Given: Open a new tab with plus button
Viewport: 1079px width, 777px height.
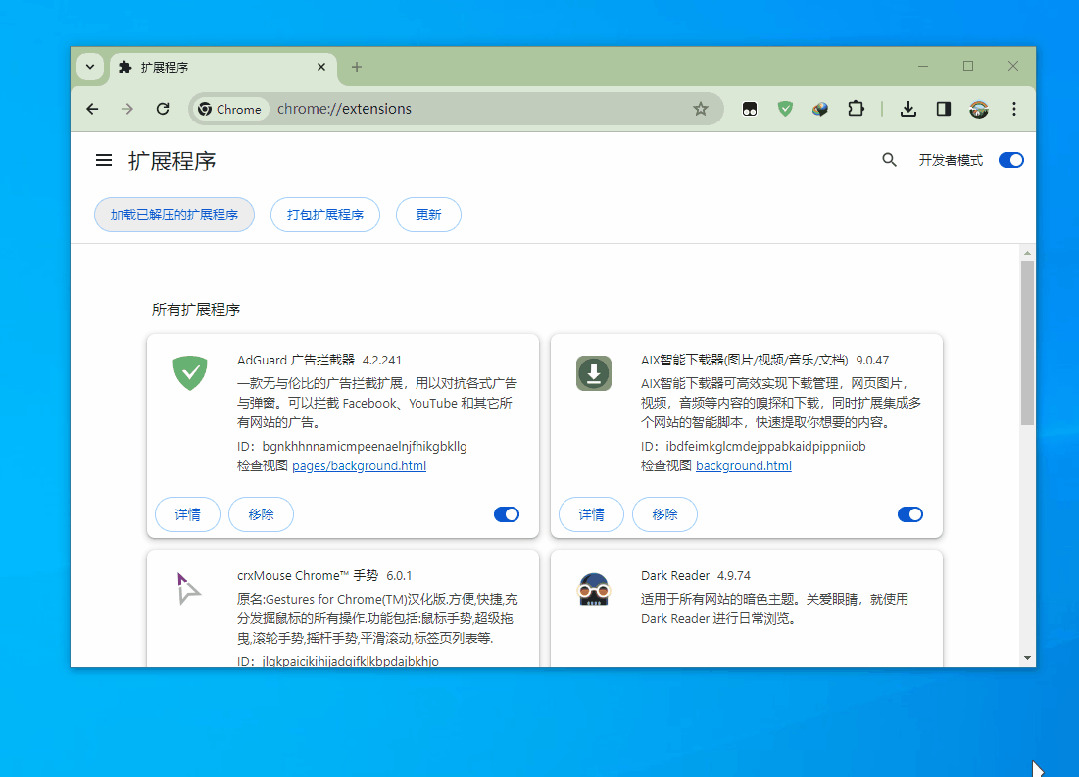Looking at the screenshot, I should pos(356,67).
